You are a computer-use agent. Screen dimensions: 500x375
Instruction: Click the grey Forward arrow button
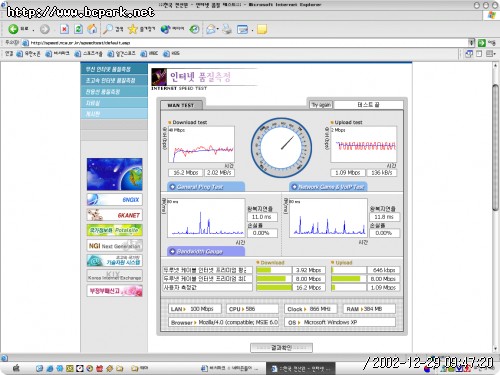pos(45,29)
